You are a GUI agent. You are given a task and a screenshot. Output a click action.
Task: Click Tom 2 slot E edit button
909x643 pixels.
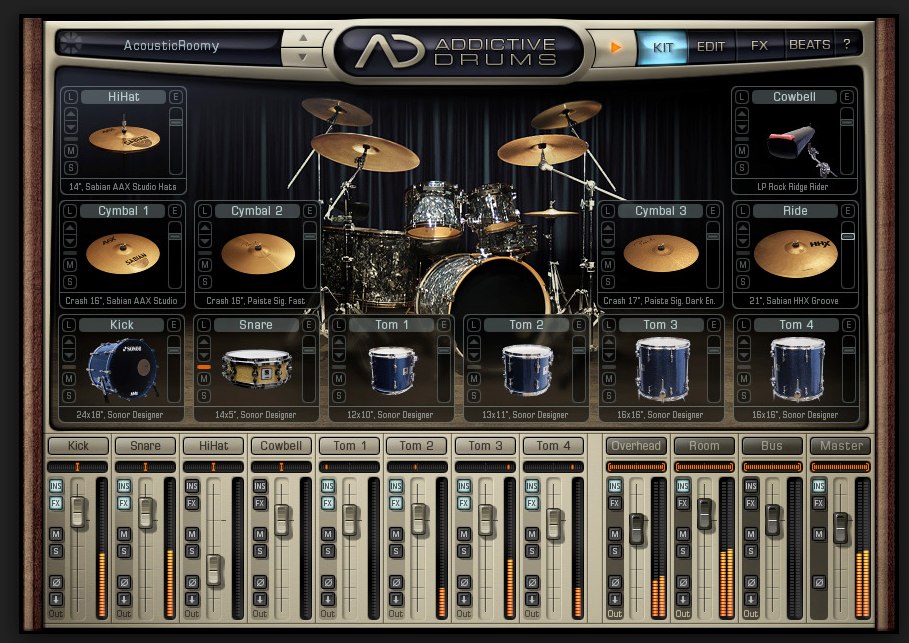point(578,325)
